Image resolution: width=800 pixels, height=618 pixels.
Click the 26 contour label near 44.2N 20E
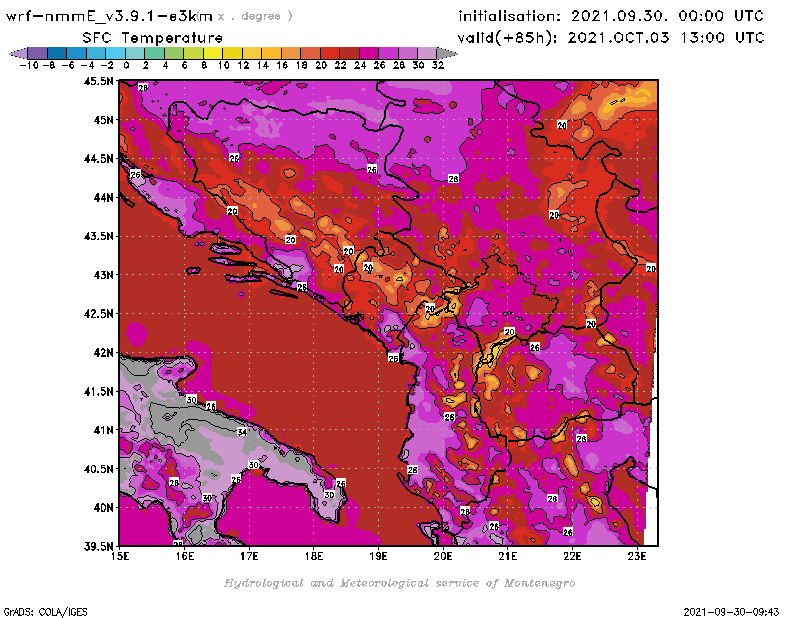click(x=453, y=178)
